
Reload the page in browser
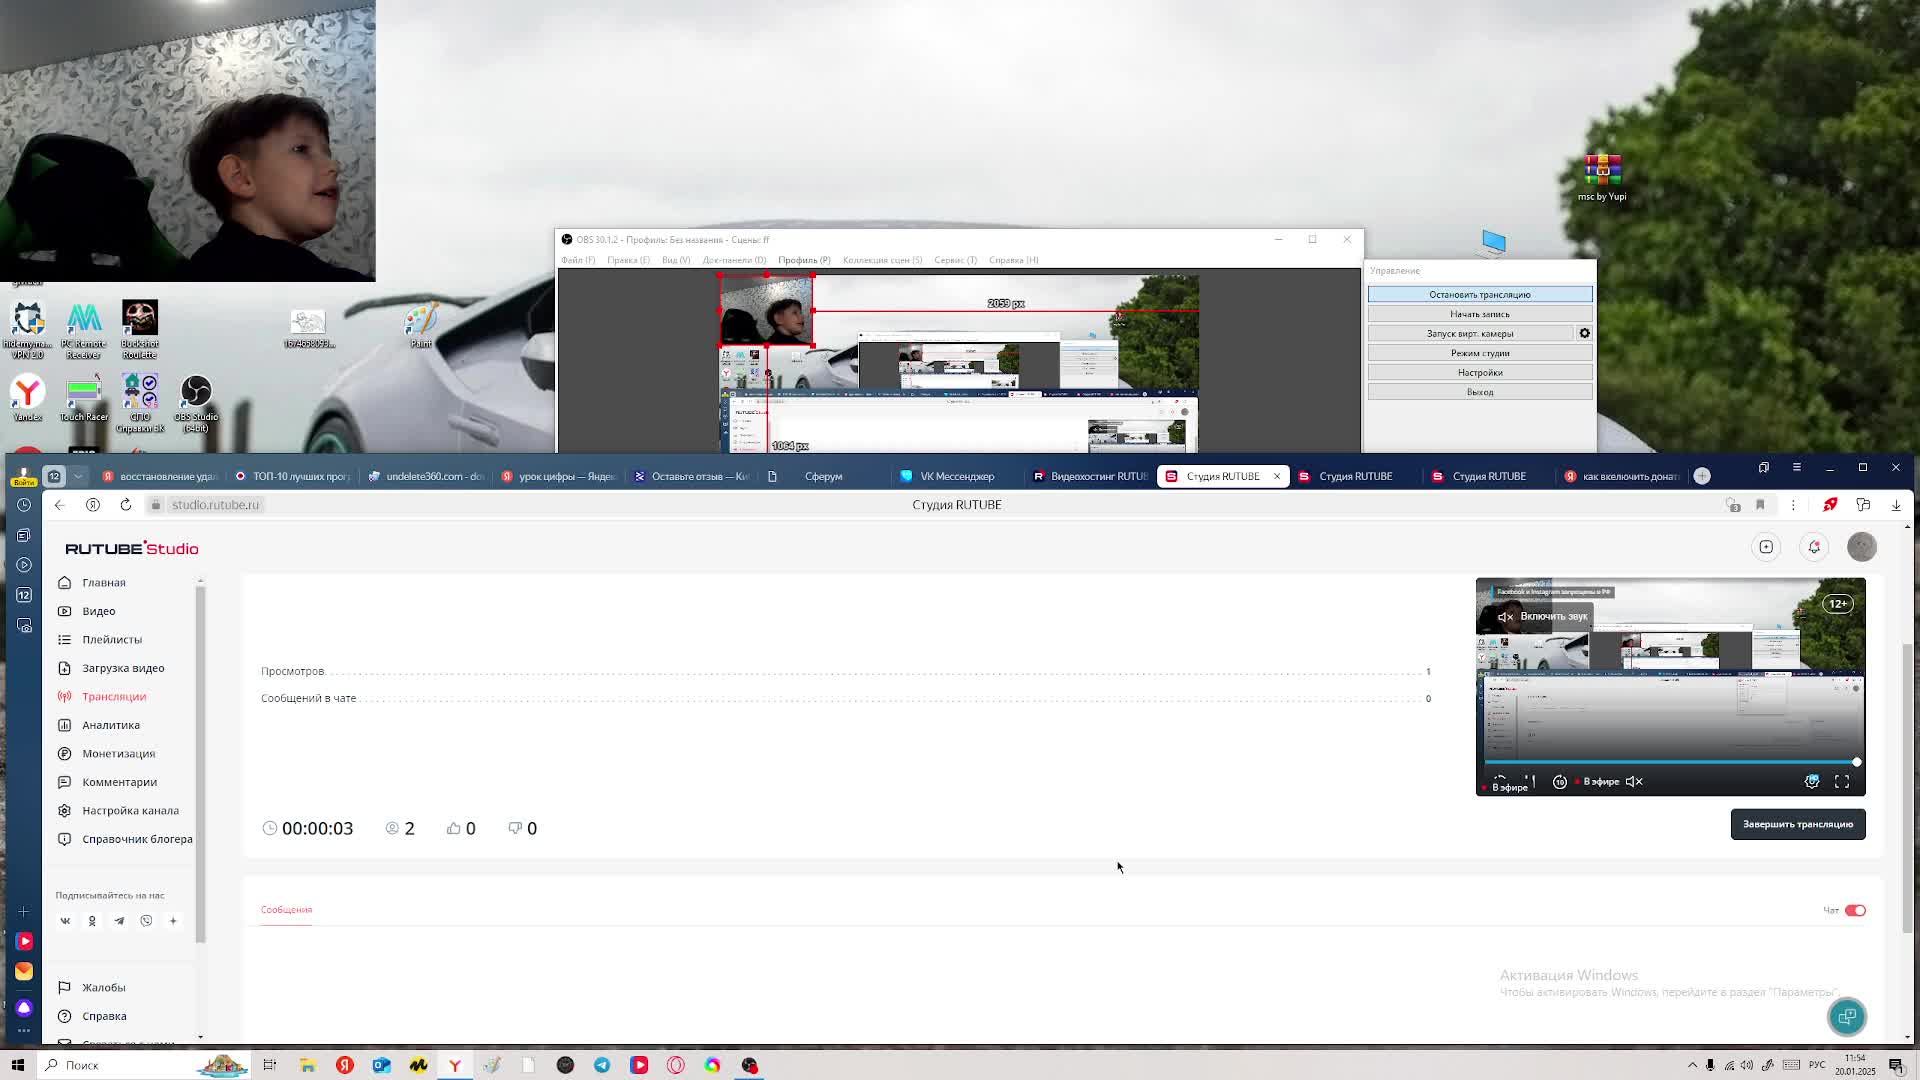[126, 505]
